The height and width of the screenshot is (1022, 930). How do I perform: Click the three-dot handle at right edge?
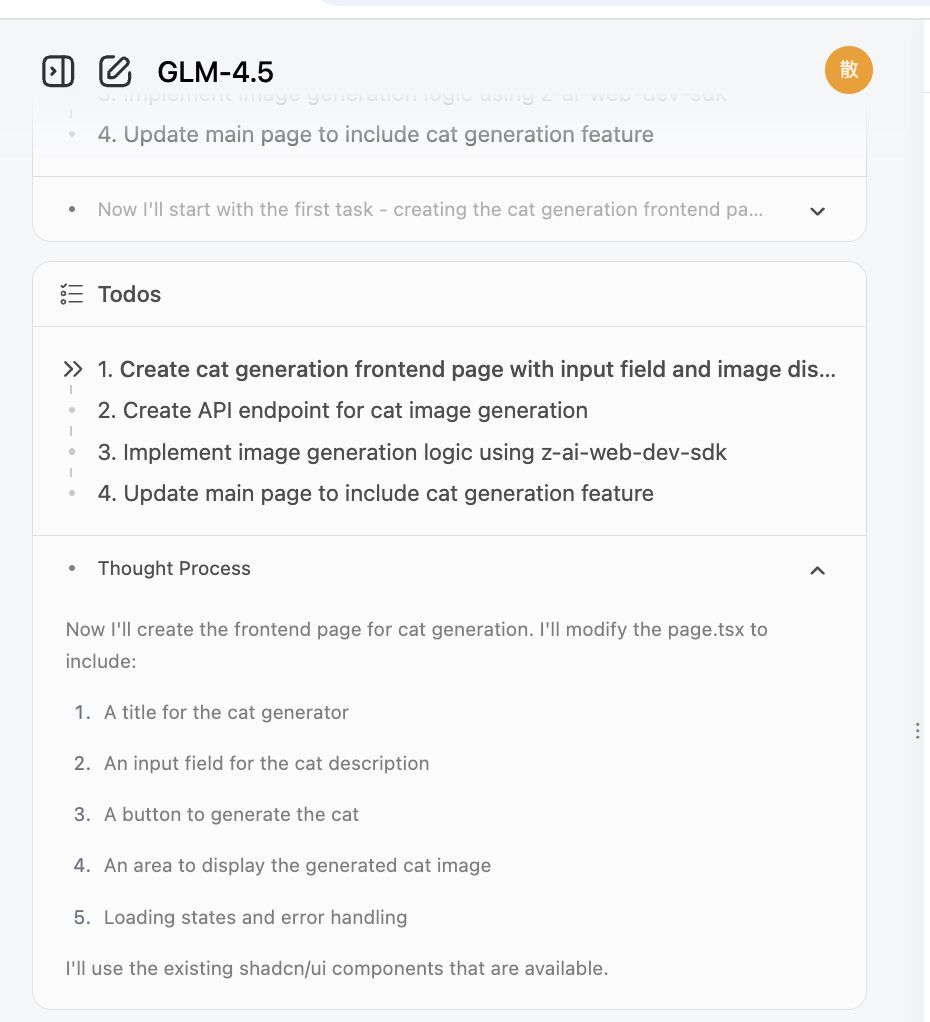coord(917,731)
